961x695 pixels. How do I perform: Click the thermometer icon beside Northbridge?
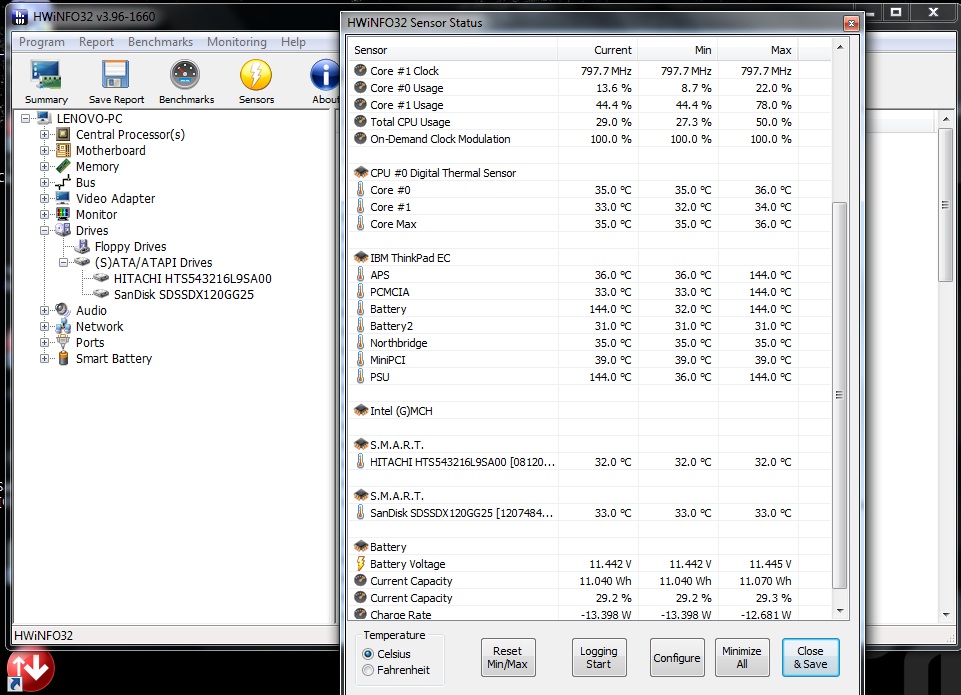(360, 343)
